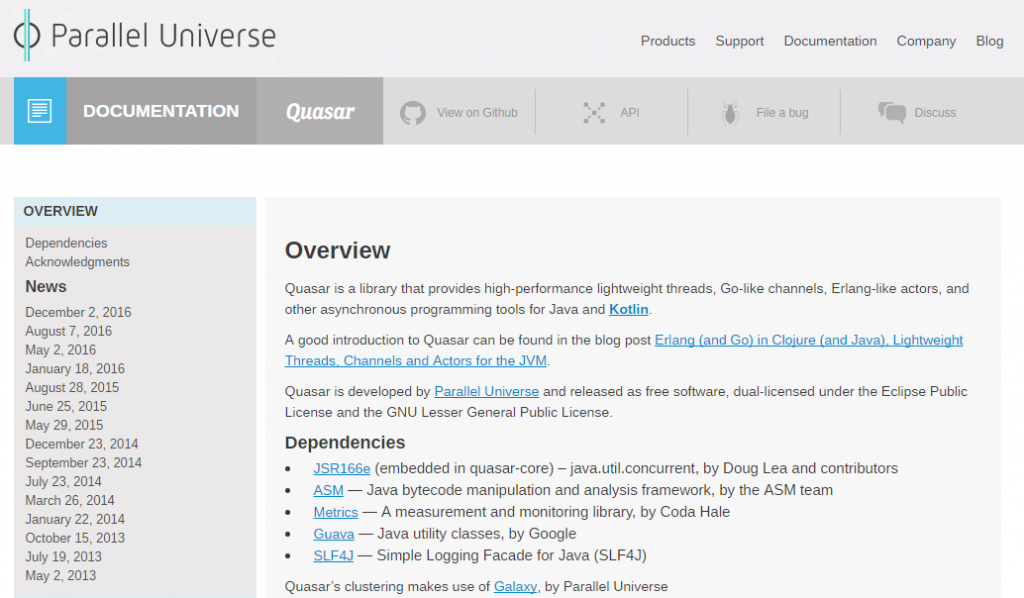Click the Discuss speech bubbles icon
Image resolution: width=1024 pixels, height=598 pixels.
point(892,113)
